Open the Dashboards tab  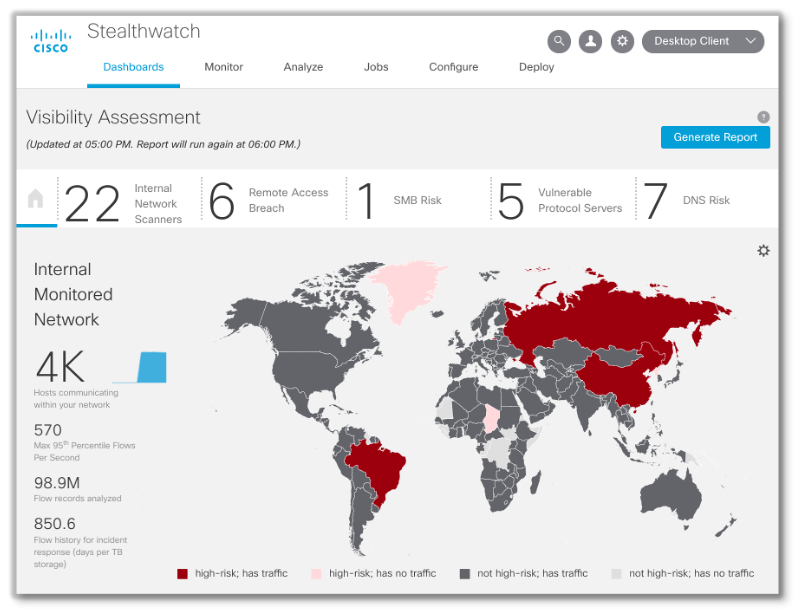coord(133,67)
